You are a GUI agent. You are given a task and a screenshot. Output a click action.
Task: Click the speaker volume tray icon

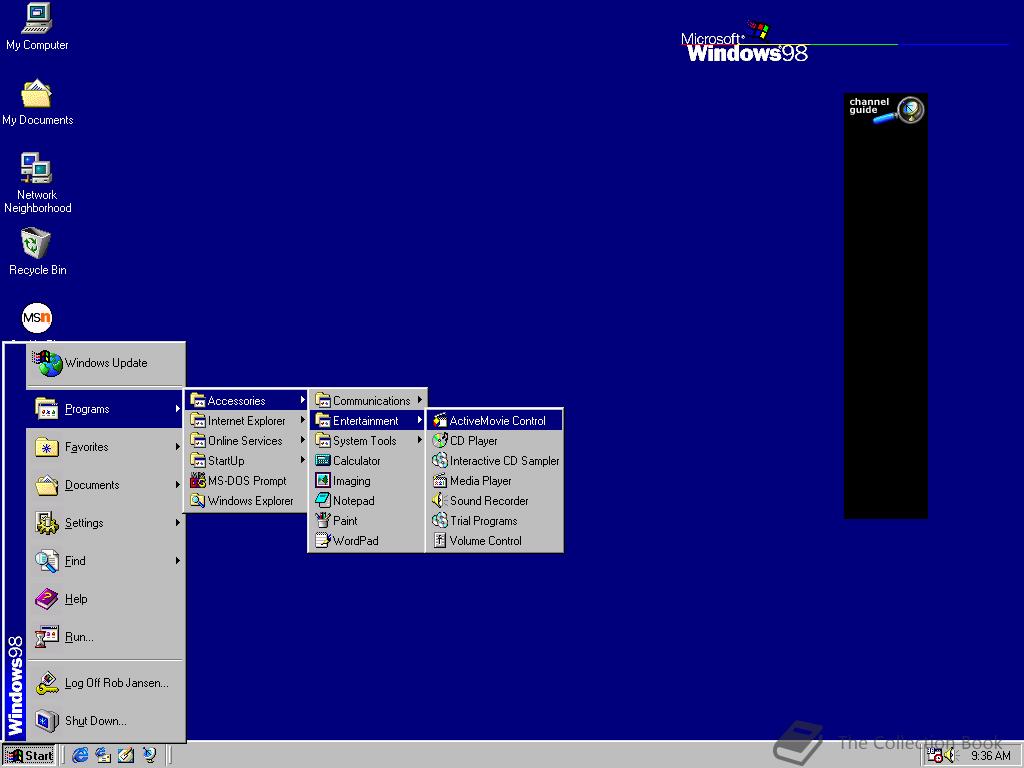[x=950, y=756]
